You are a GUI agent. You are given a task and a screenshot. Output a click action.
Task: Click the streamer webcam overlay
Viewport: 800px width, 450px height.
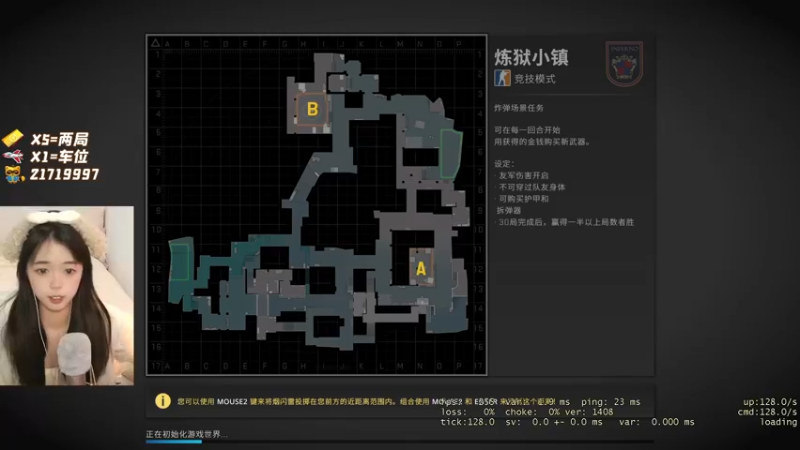pos(67,295)
